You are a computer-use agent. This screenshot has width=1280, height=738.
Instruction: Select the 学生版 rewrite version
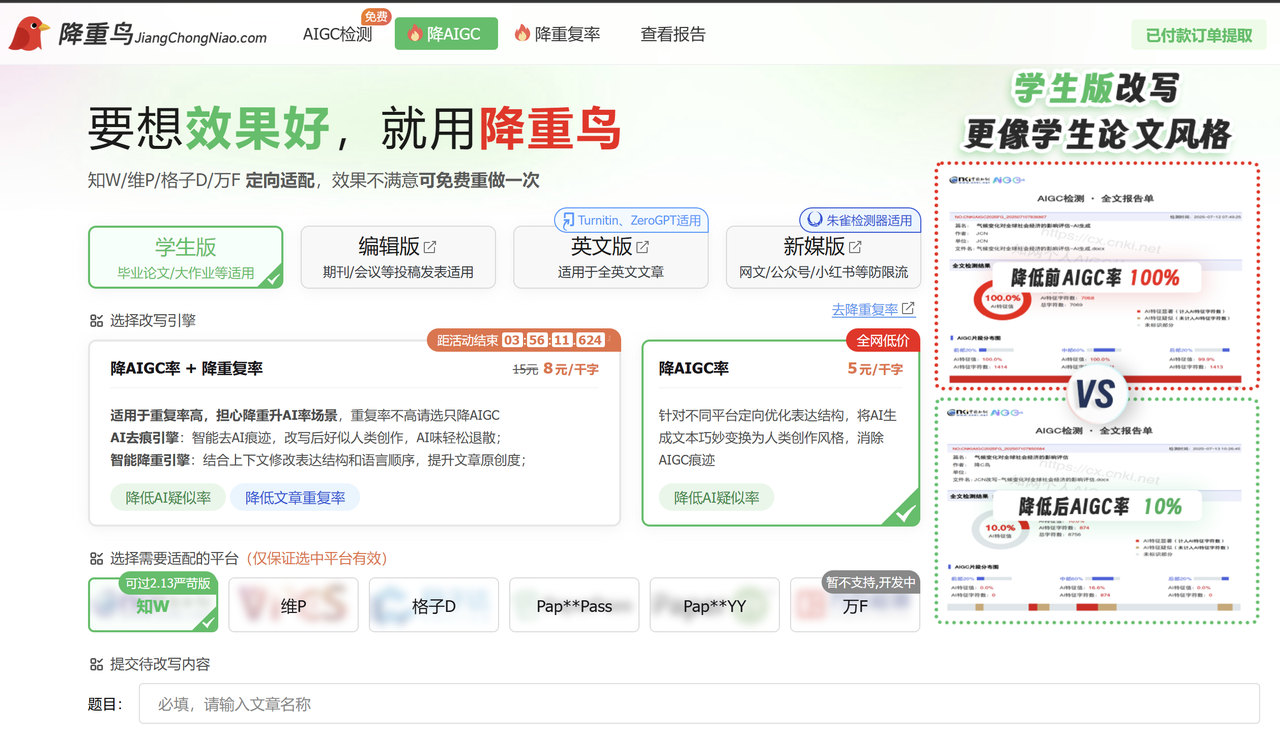[x=186, y=257]
